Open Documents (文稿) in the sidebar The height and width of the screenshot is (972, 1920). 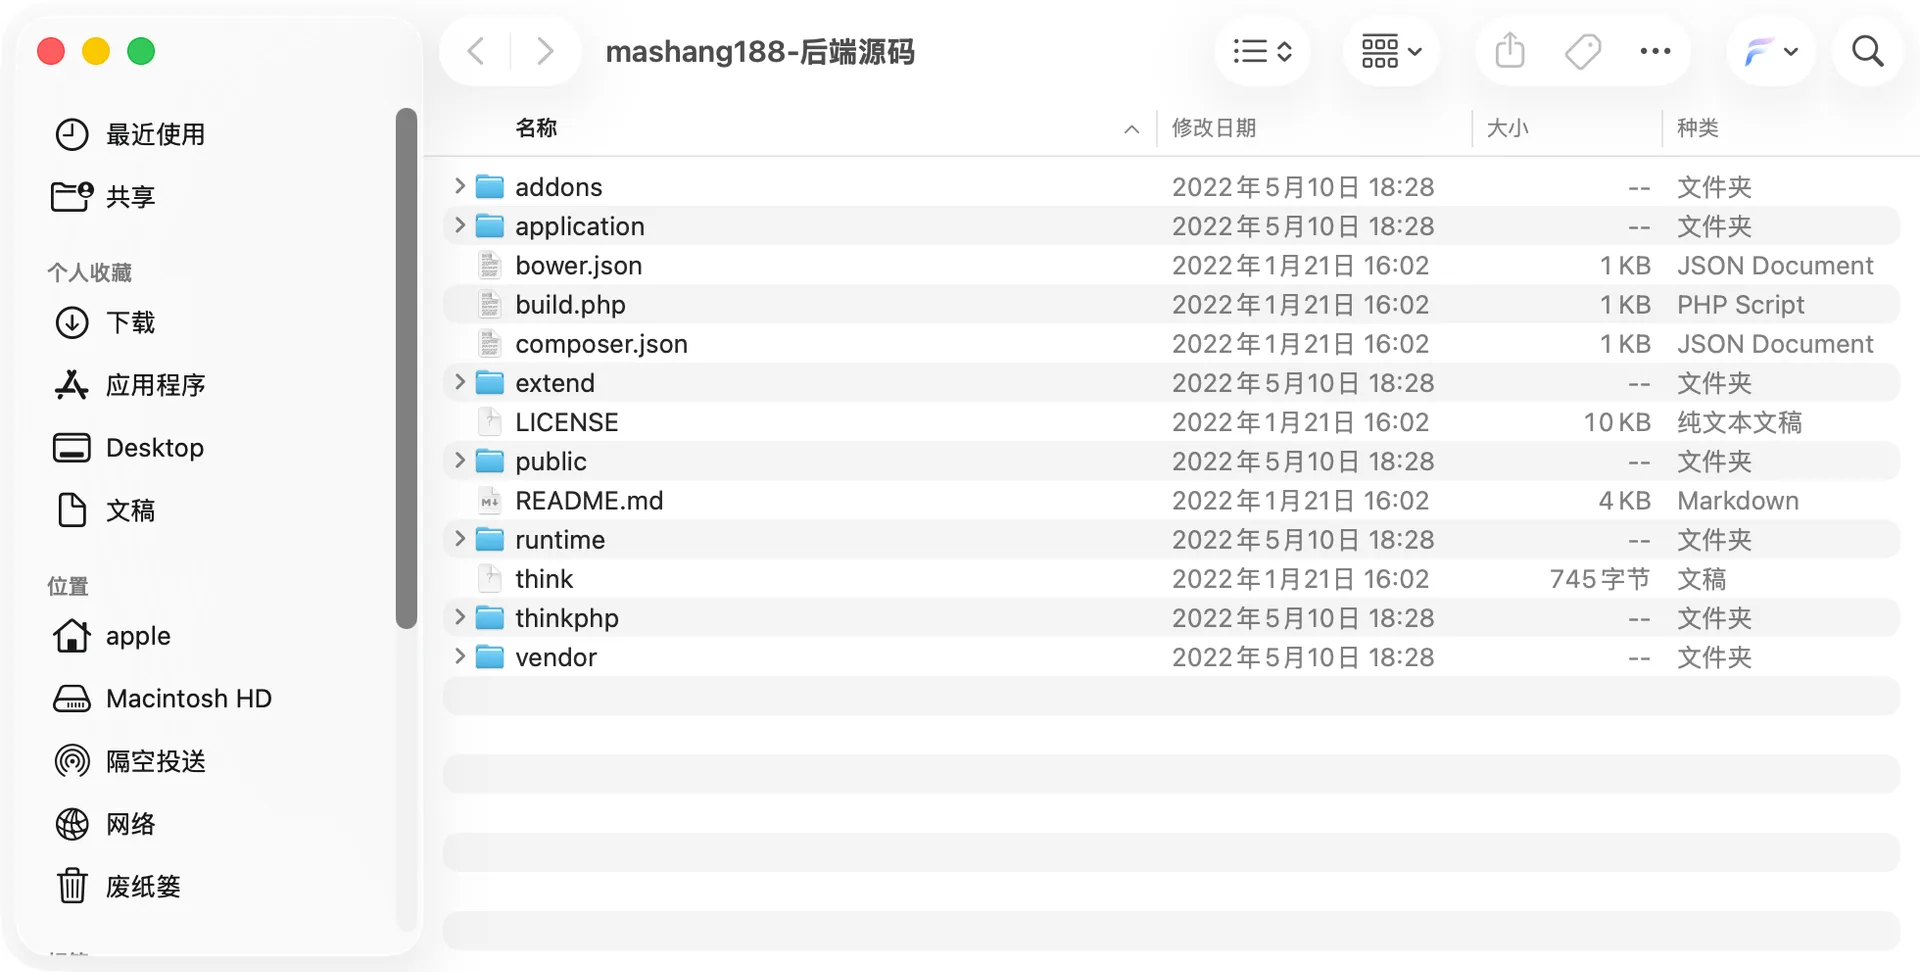[x=104, y=510]
